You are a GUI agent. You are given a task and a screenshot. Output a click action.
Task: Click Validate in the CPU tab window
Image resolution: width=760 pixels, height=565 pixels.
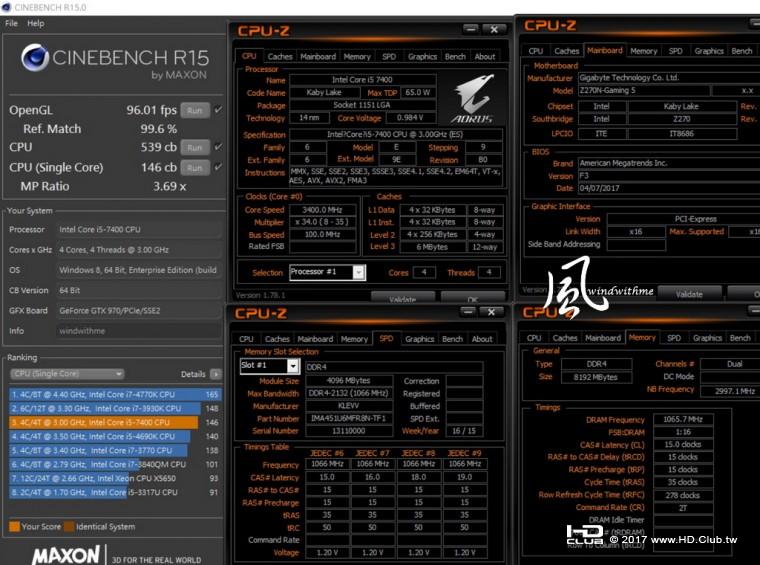(403, 298)
